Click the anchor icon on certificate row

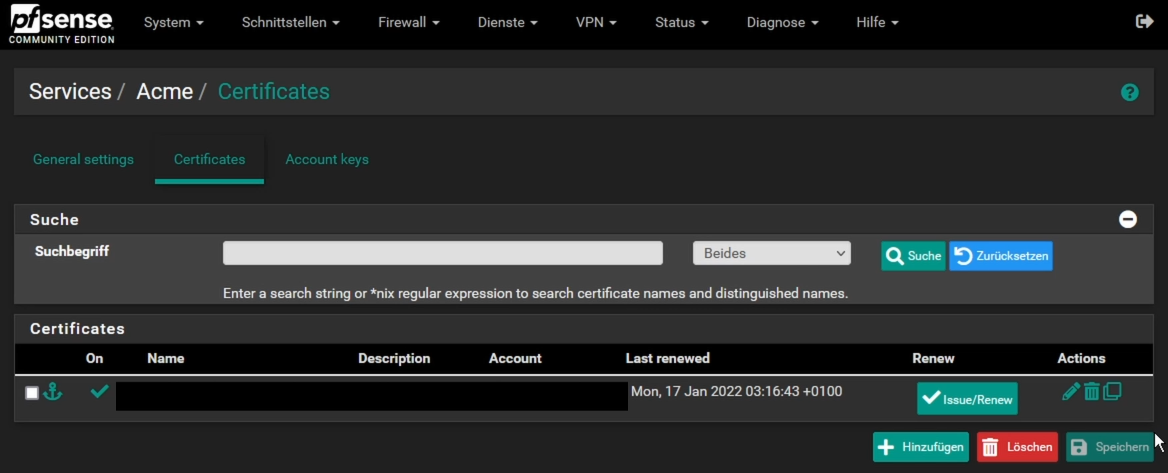[52, 391]
